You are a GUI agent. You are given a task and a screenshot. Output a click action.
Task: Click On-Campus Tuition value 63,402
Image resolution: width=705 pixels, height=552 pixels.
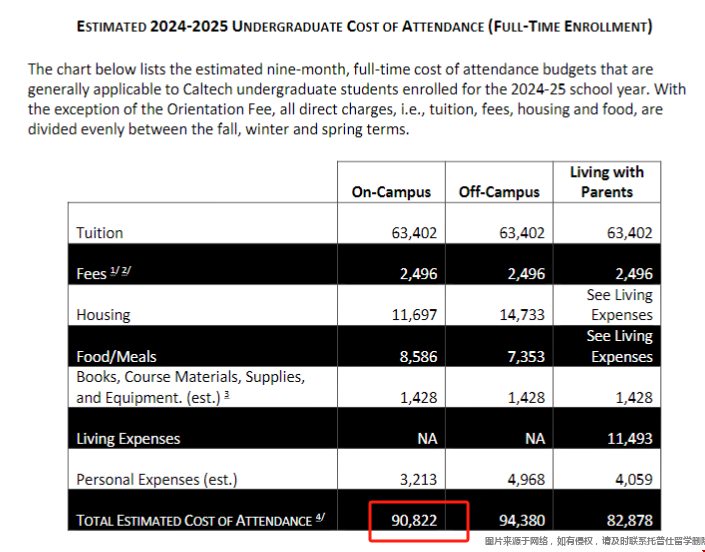click(414, 233)
